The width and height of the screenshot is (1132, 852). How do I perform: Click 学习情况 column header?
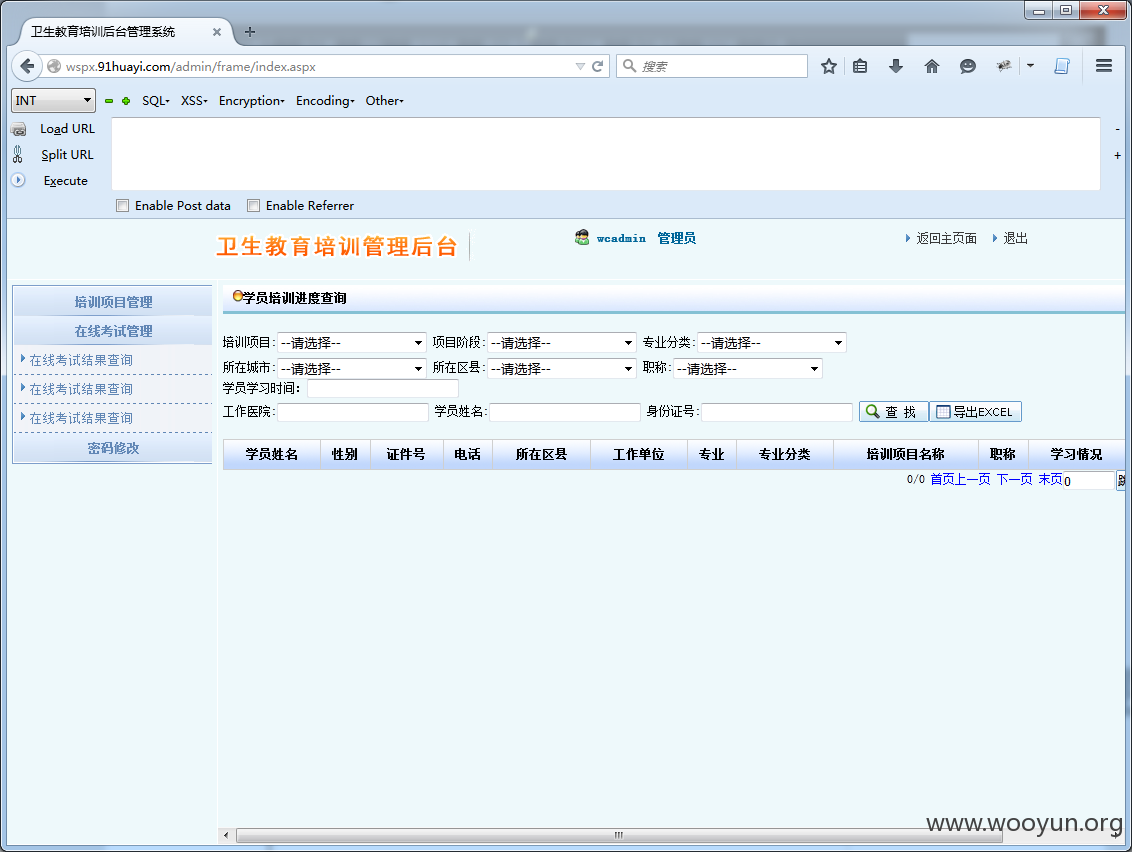click(1076, 454)
